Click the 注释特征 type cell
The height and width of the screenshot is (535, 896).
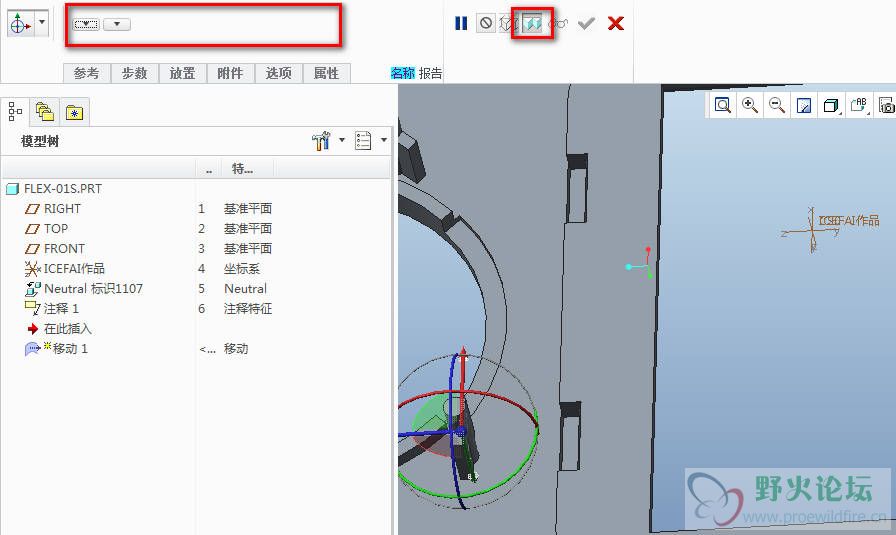pyautogui.click(x=247, y=309)
